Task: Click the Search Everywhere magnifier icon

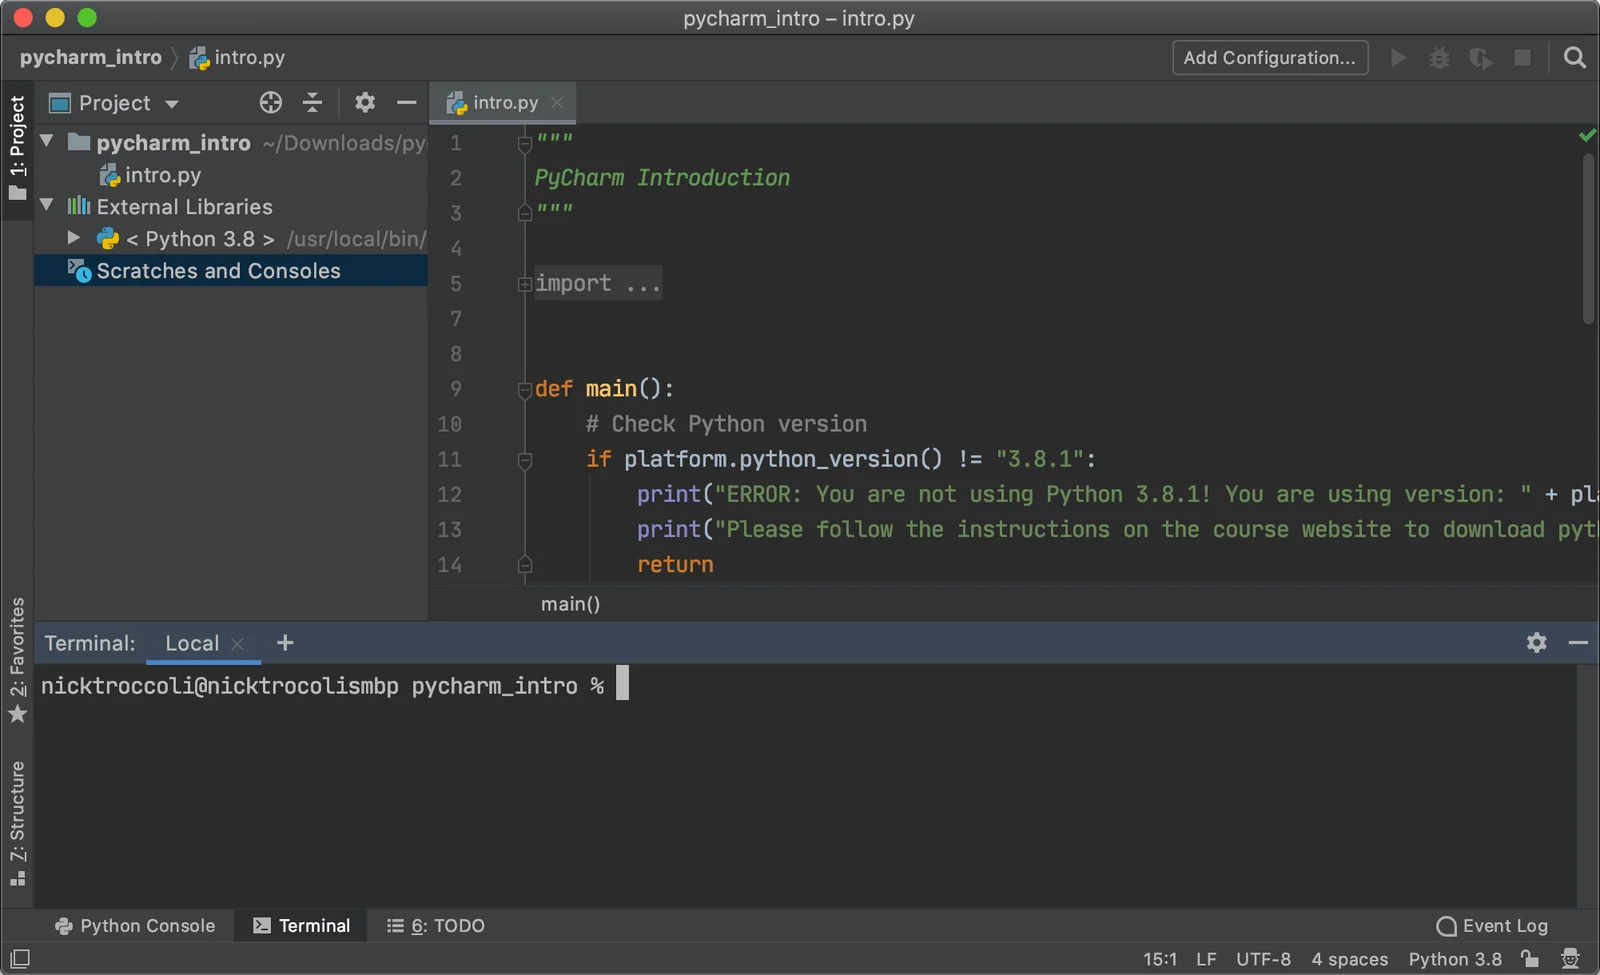Action: 1574,58
